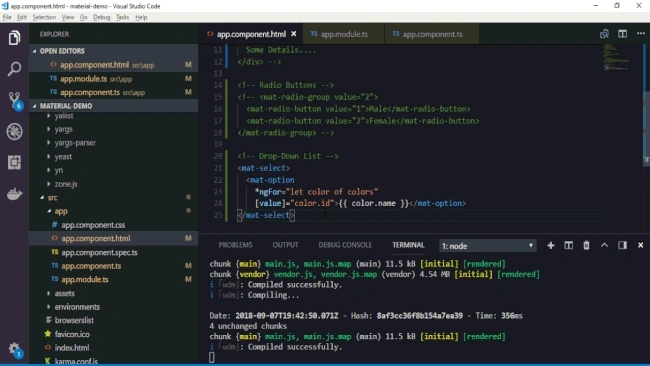
Task: Split the editor with layout icon
Action: [622, 34]
